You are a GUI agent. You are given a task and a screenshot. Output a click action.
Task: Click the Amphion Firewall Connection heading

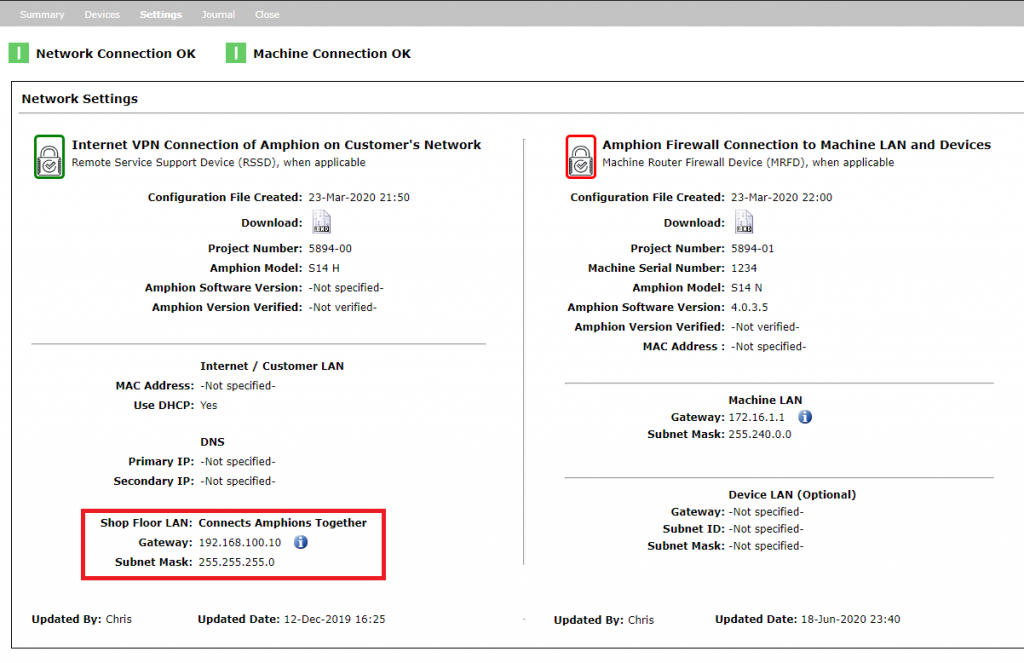point(796,144)
